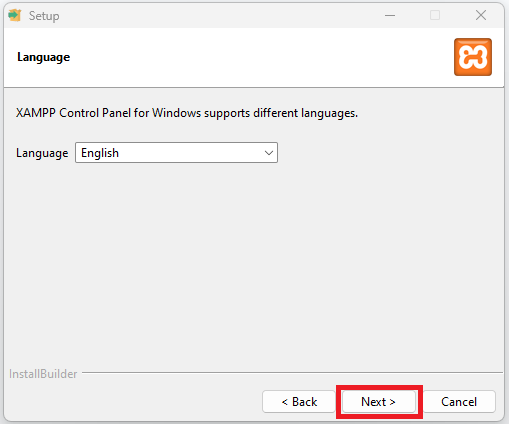This screenshot has width=509, height=424.
Task: Select the English text in language selector
Action: coord(100,153)
